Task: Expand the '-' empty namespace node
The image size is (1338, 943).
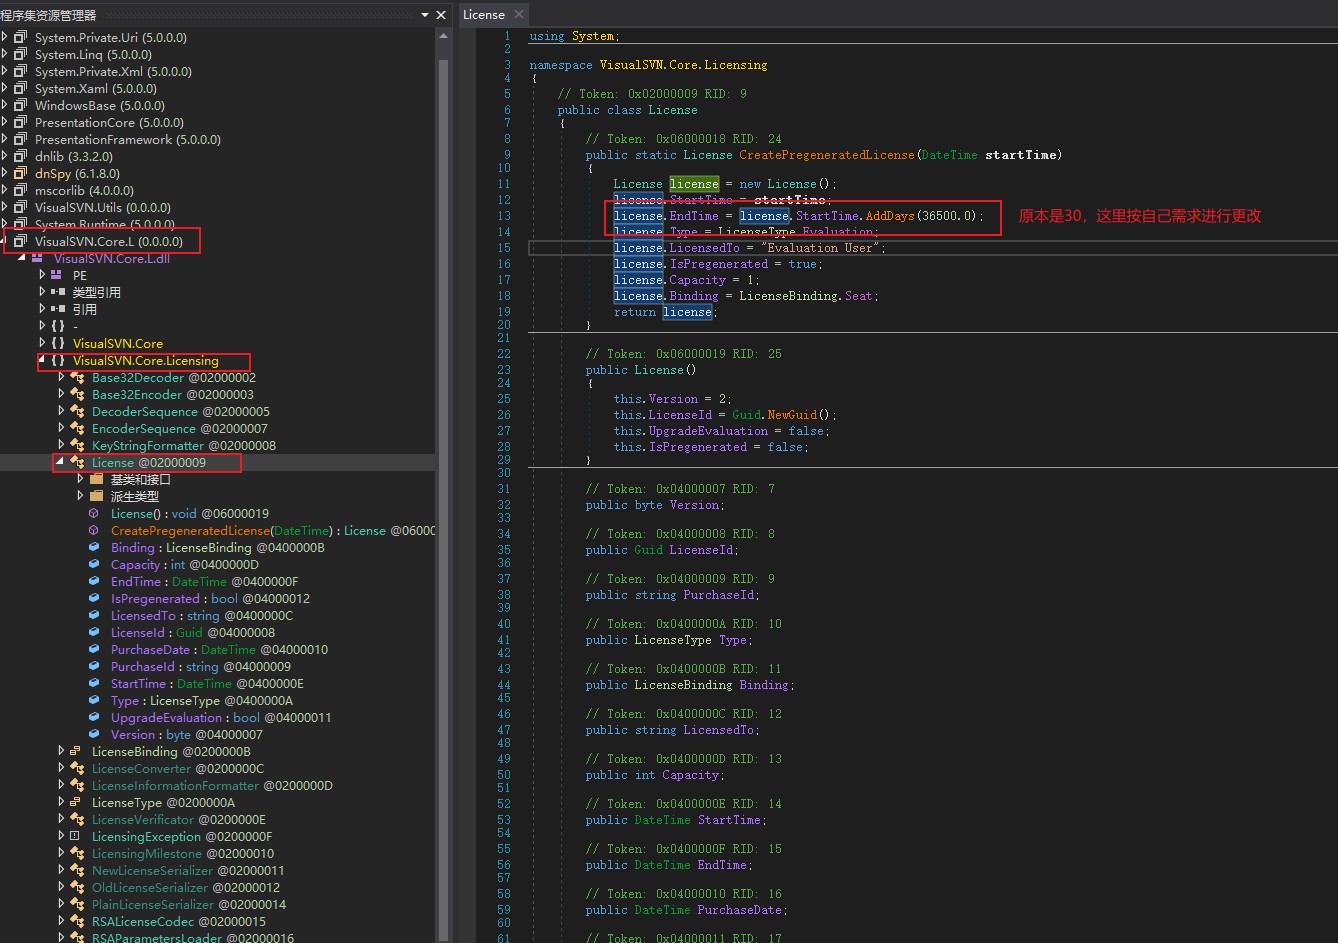Action: click(x=42, y=326)
